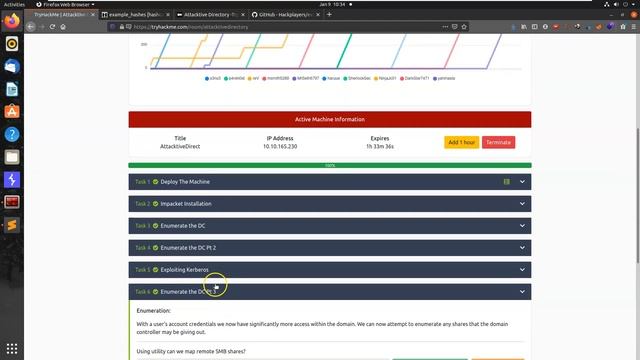The height and width of the screenshot is (360, 640).
Task: Open Ubuntu Software from the dock
Action: 12,111
